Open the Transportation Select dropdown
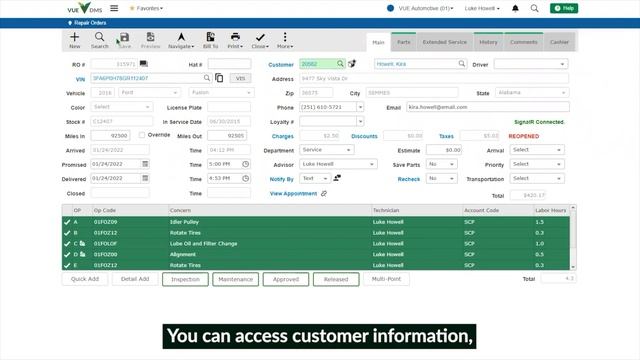The width and height of the screenshot is (640, 360). (x=559, y=178)
